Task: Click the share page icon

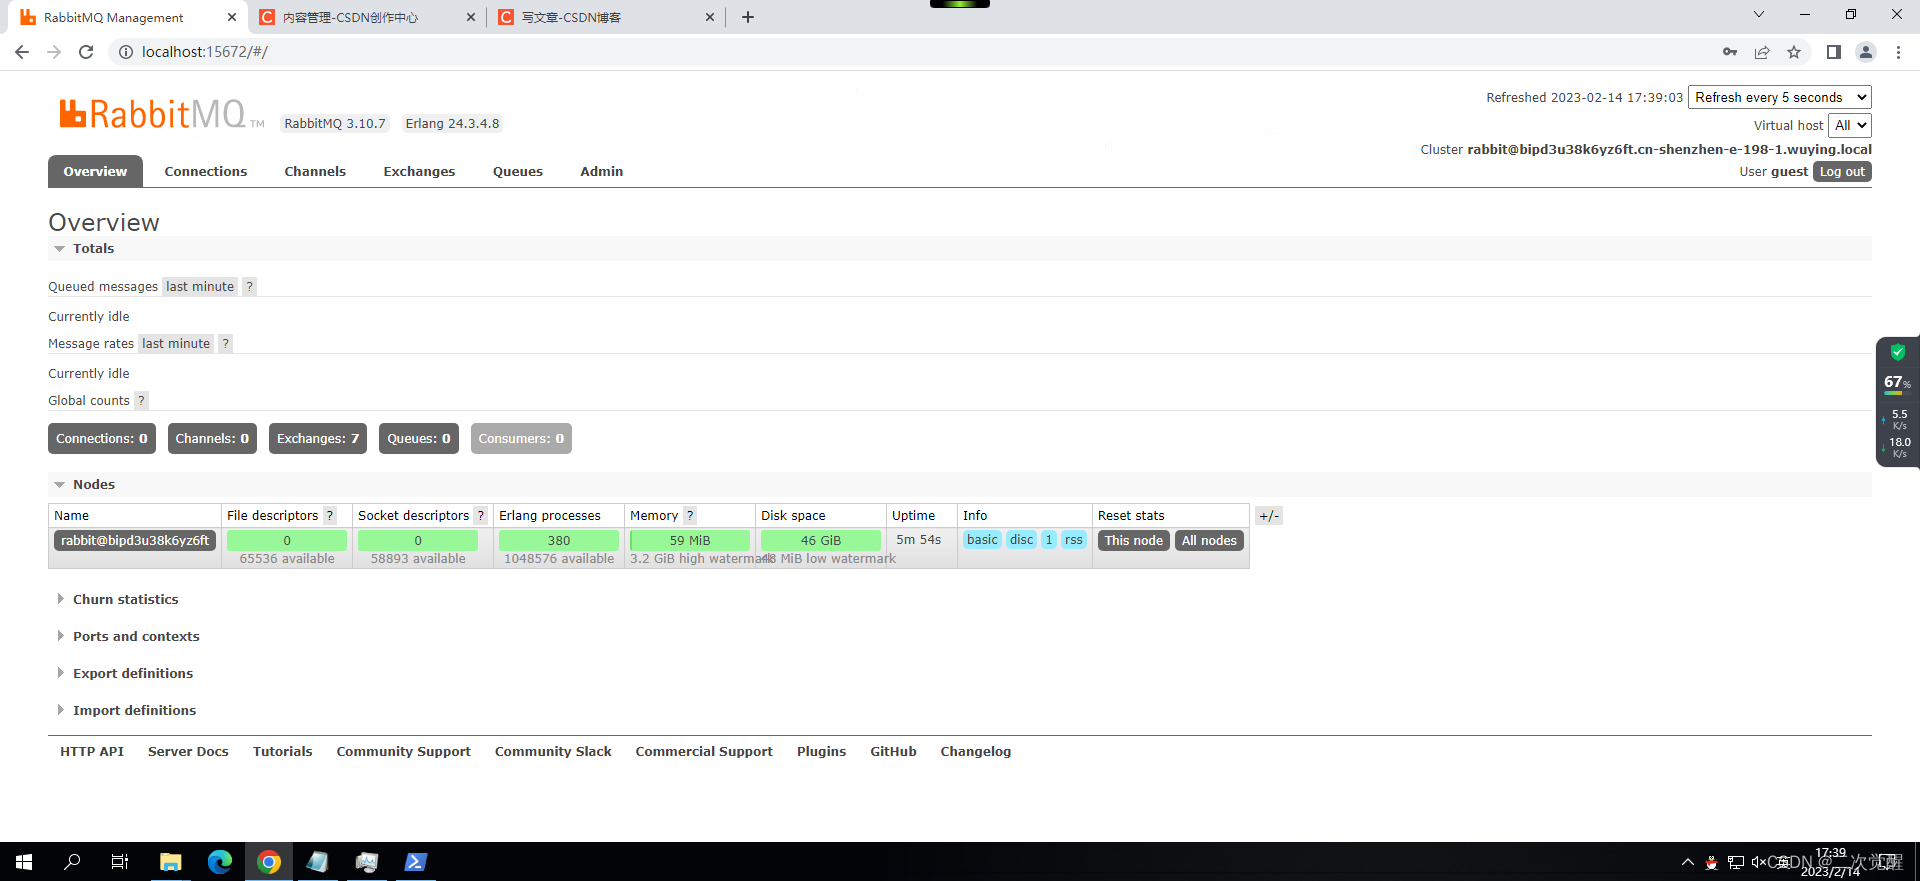Action: click(1762, 52)
